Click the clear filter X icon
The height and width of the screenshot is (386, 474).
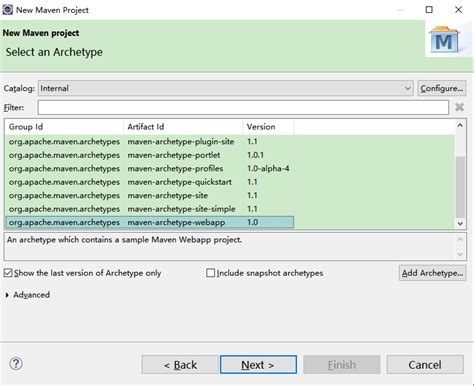coord(459,107)
